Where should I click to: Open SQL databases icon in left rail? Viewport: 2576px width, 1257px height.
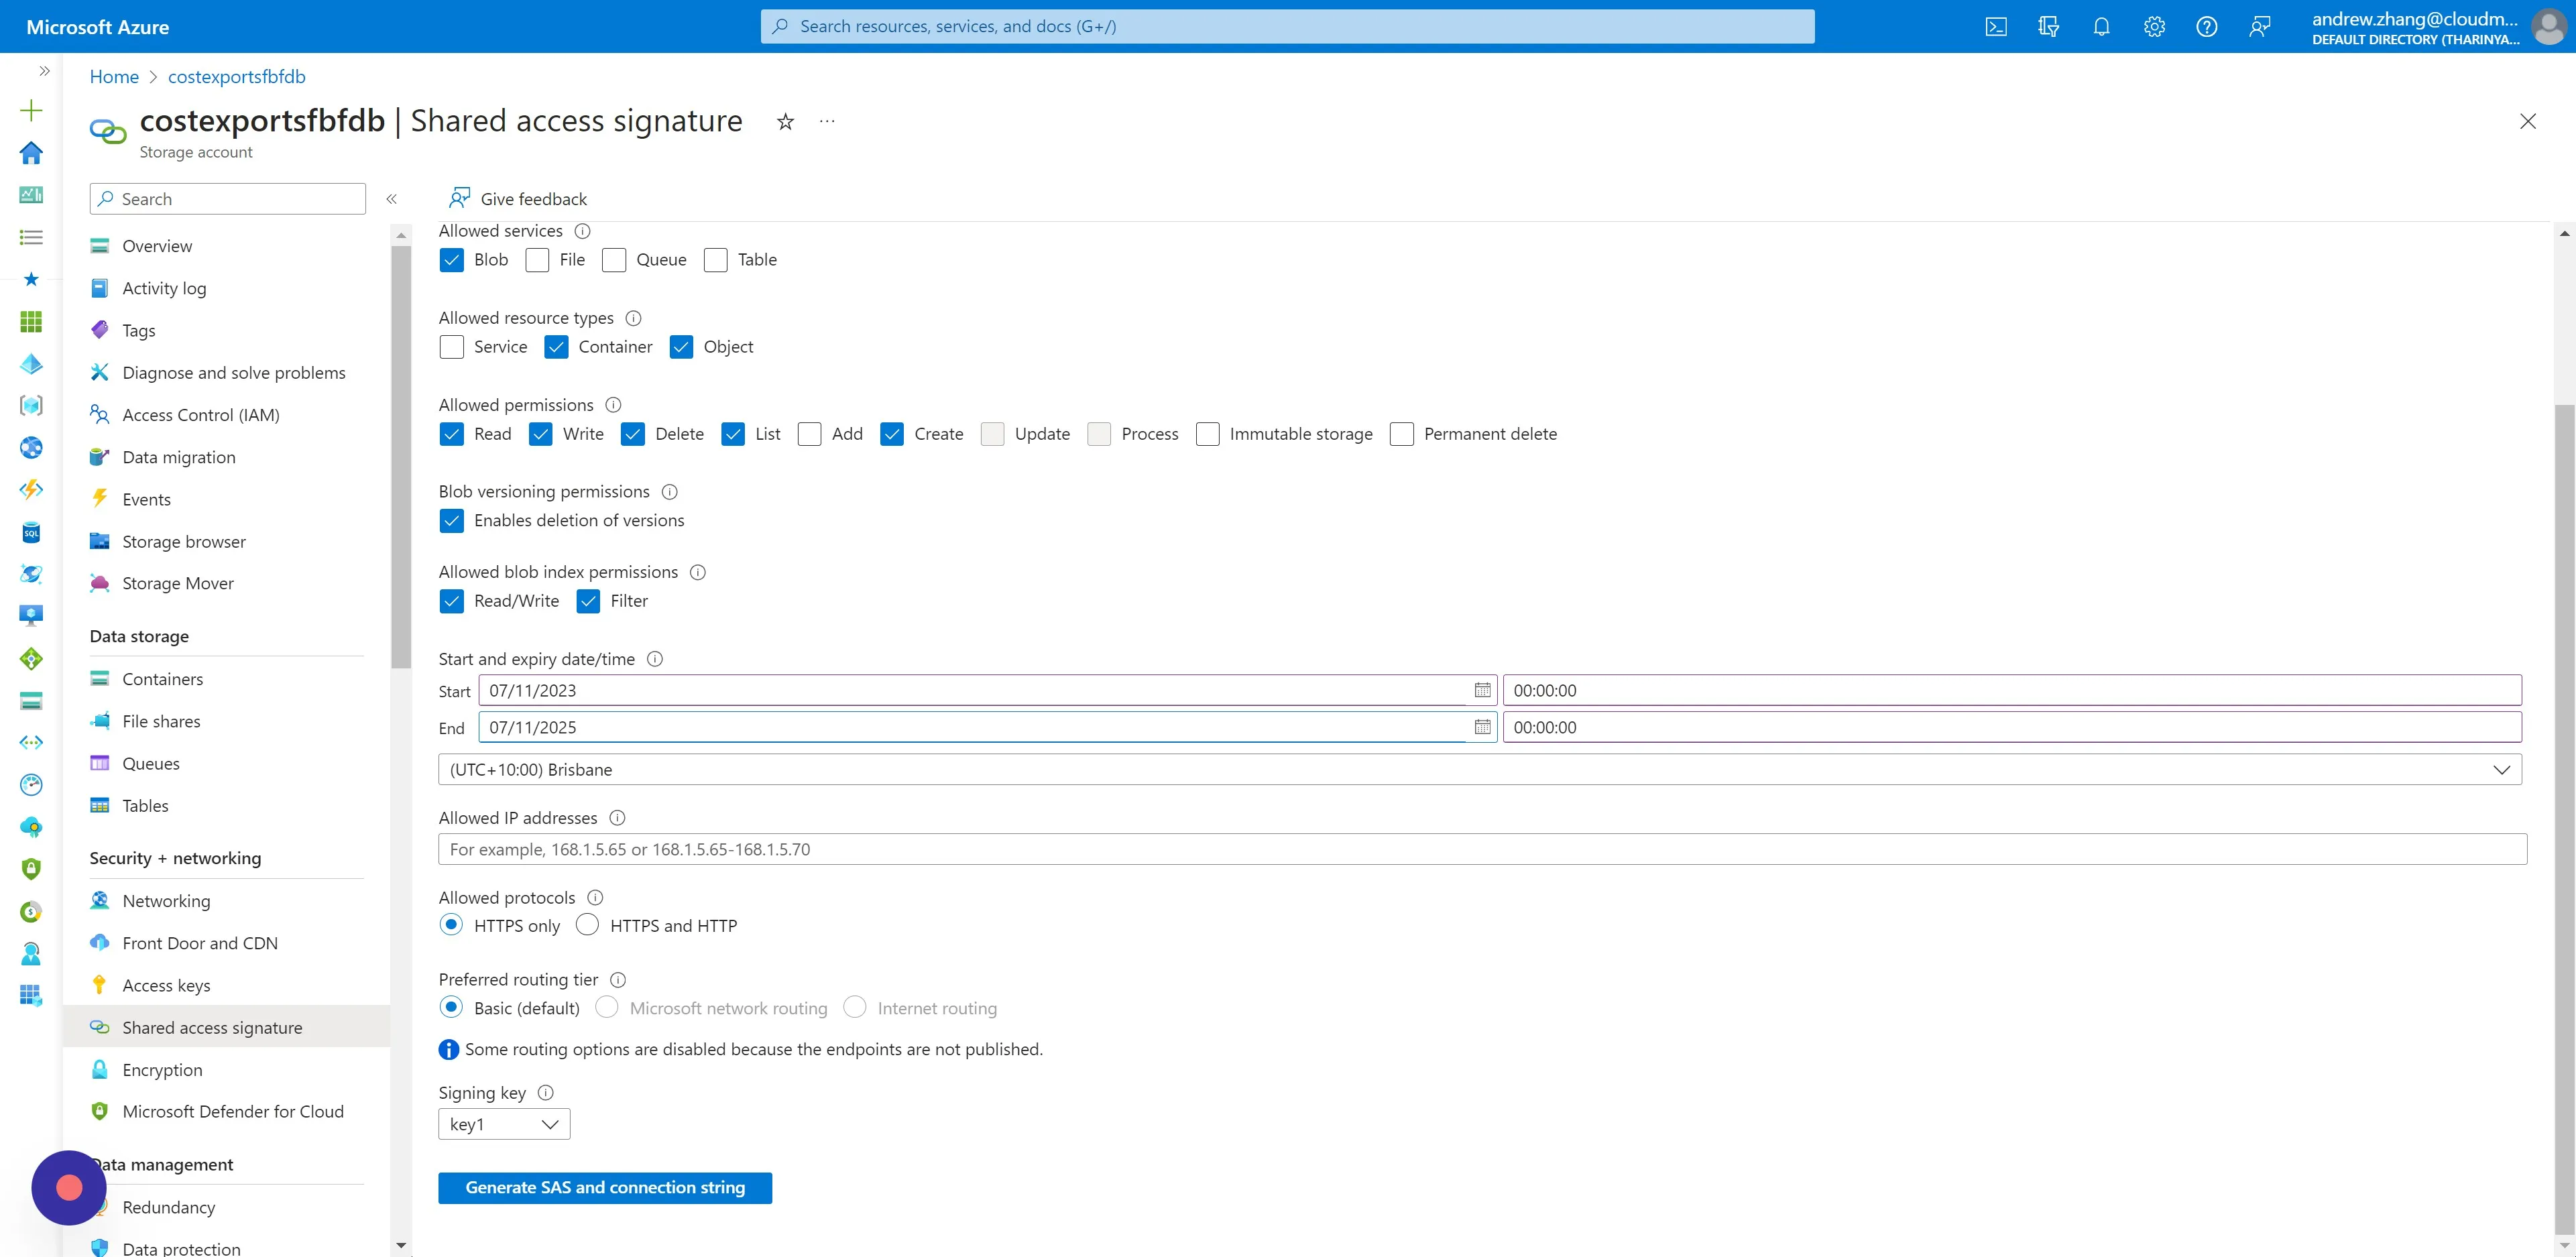click(31, 532)
